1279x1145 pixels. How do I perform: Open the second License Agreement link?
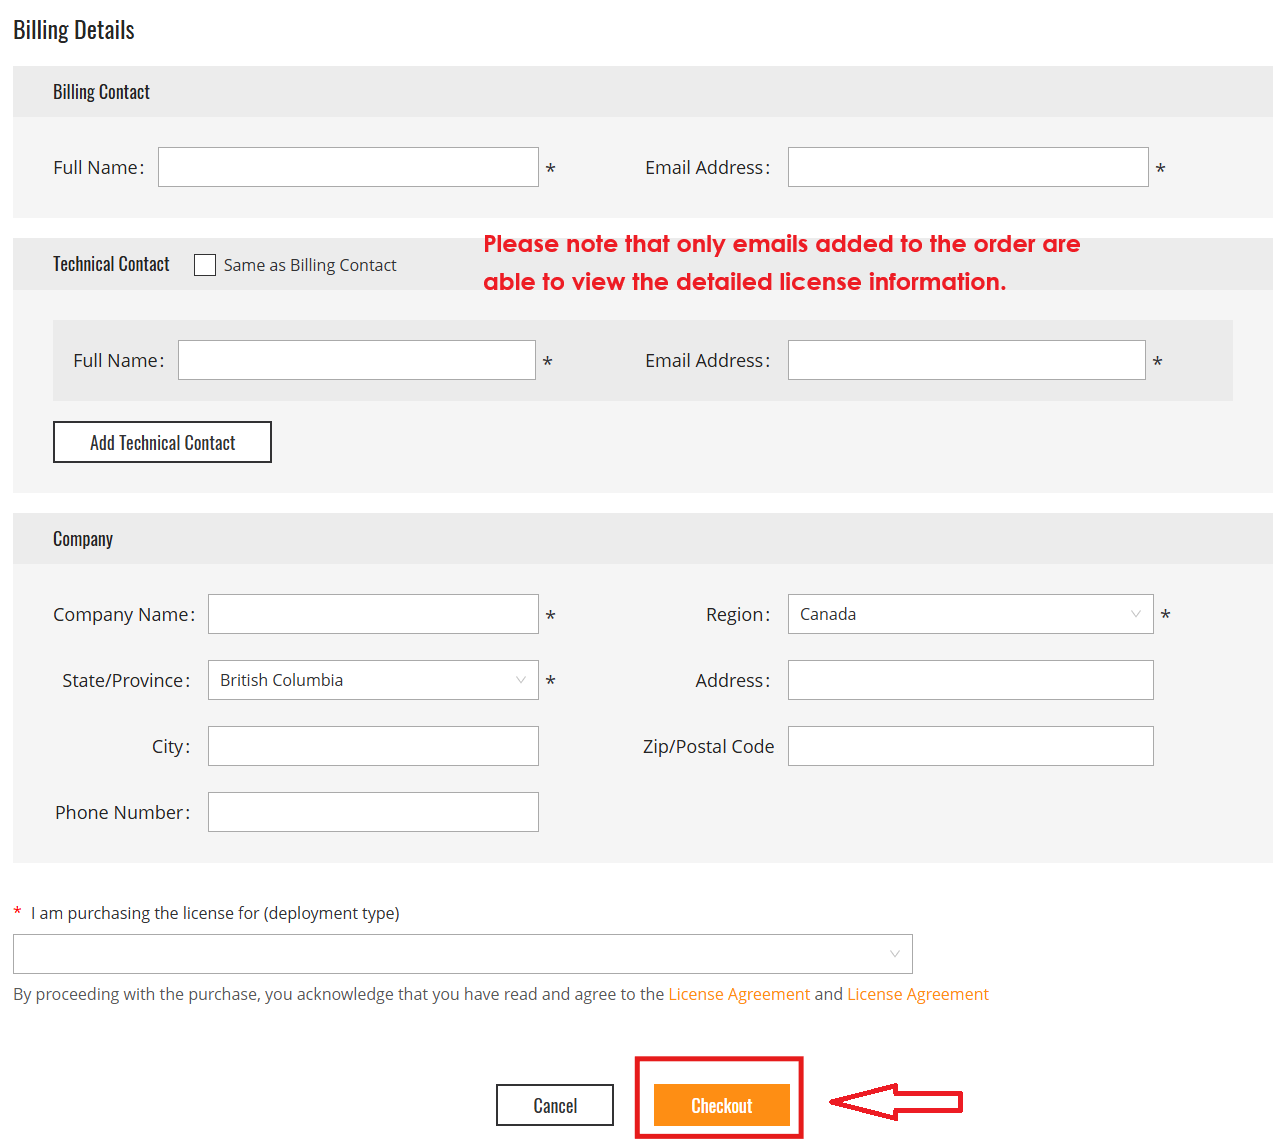coord(917,993)
